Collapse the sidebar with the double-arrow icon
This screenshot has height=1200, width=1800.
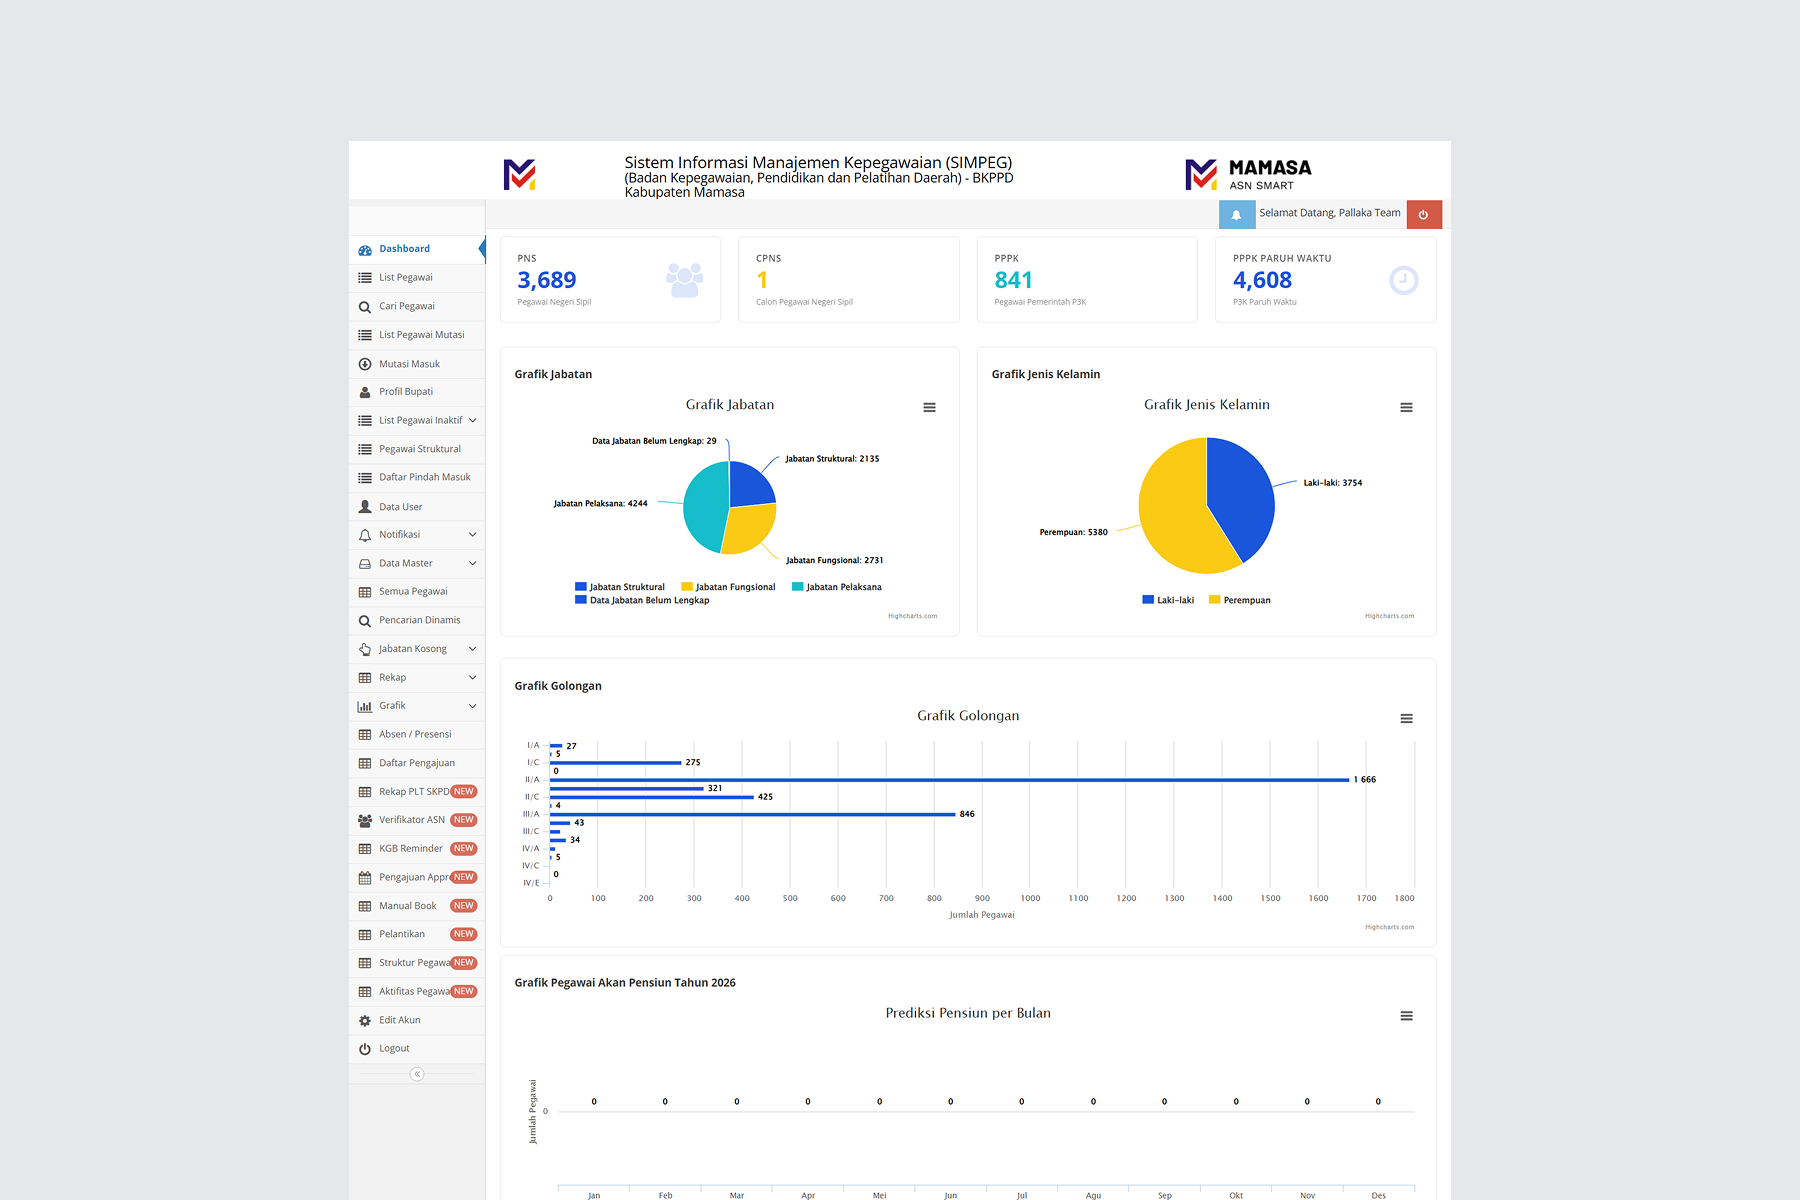point(417,1074)
